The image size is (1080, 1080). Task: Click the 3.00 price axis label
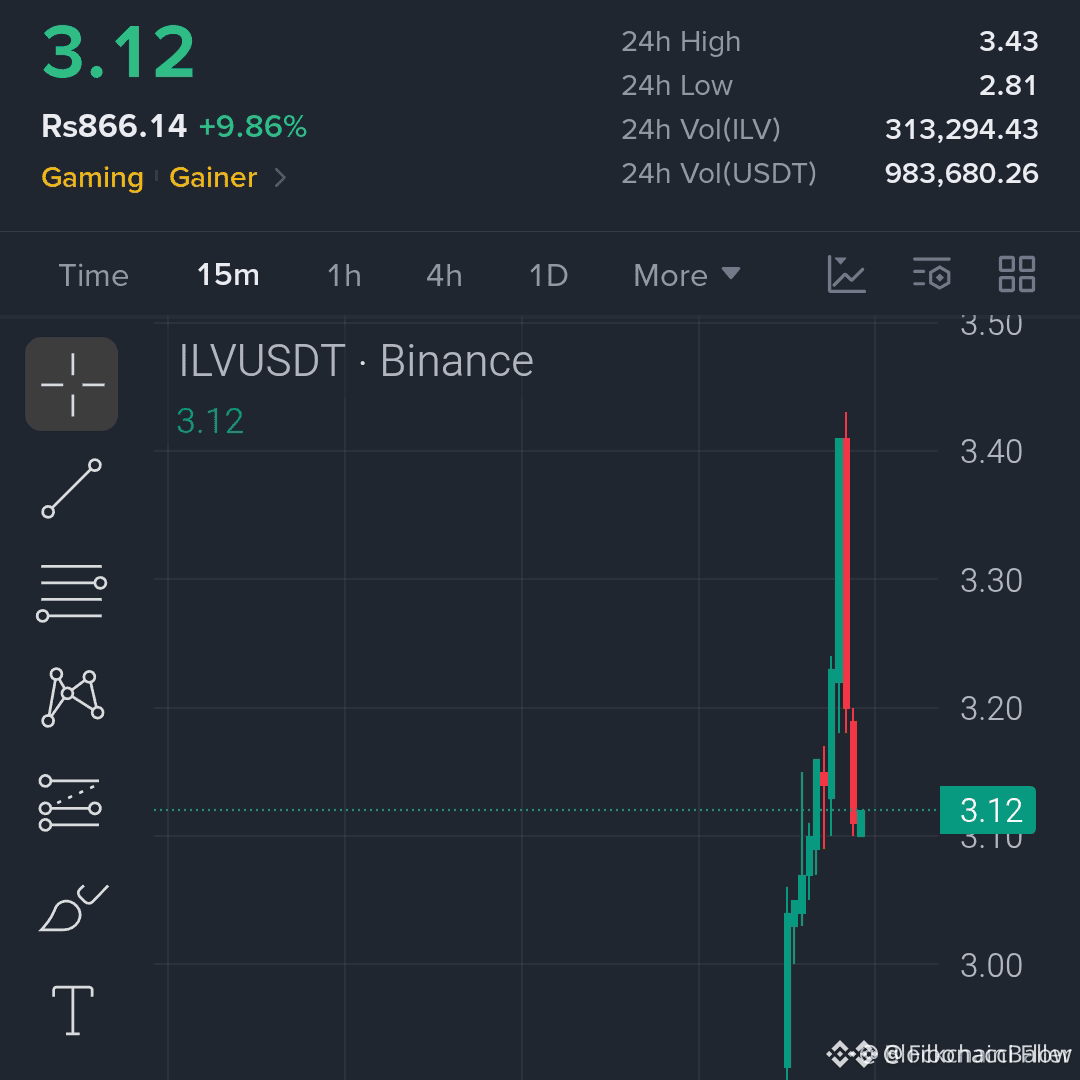point(991,966)
